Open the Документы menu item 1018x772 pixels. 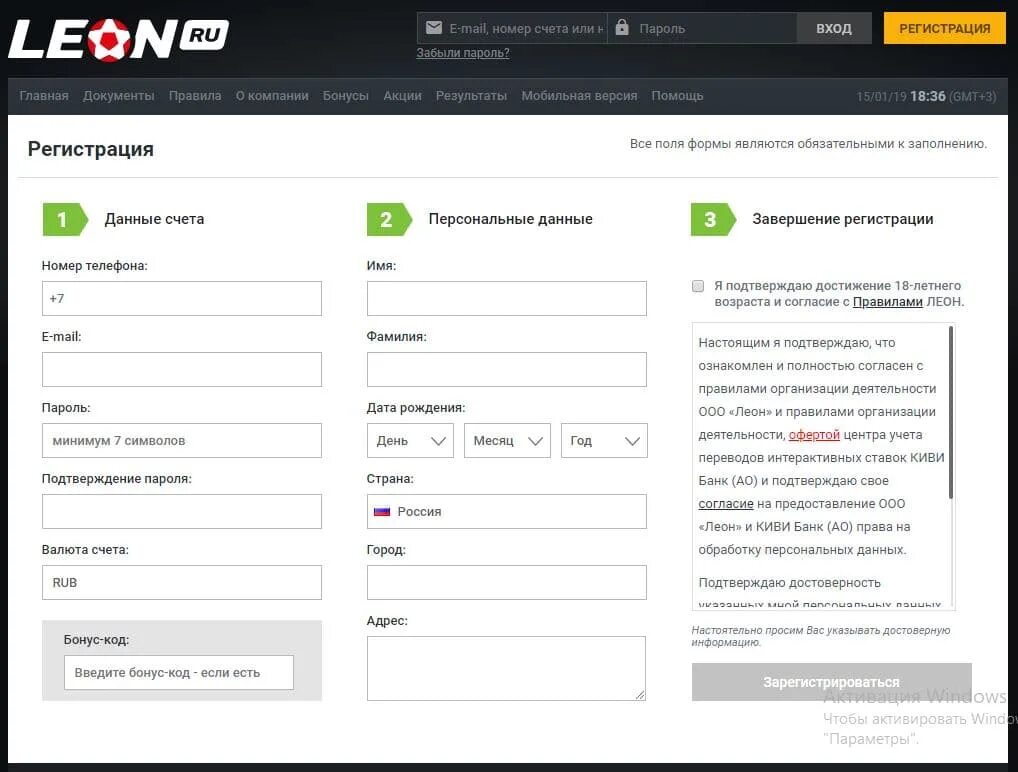point(119,95)
